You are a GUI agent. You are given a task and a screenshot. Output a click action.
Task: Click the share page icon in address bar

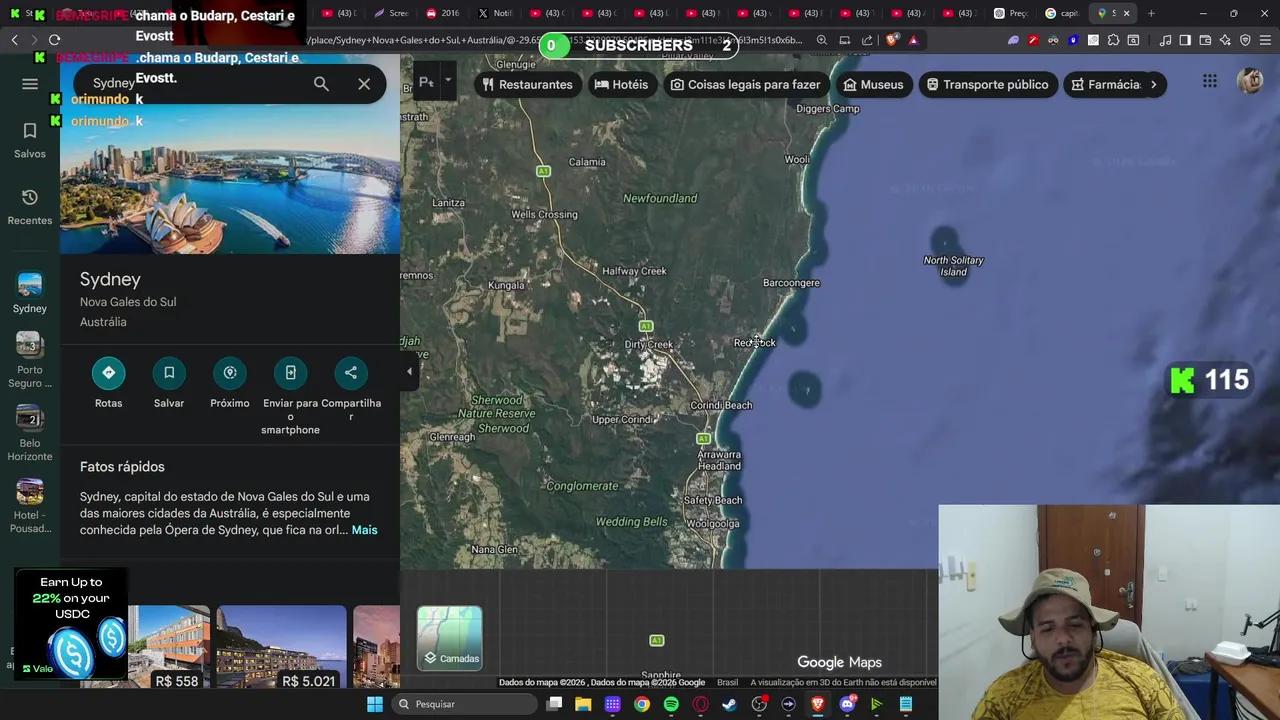(866, 40)
